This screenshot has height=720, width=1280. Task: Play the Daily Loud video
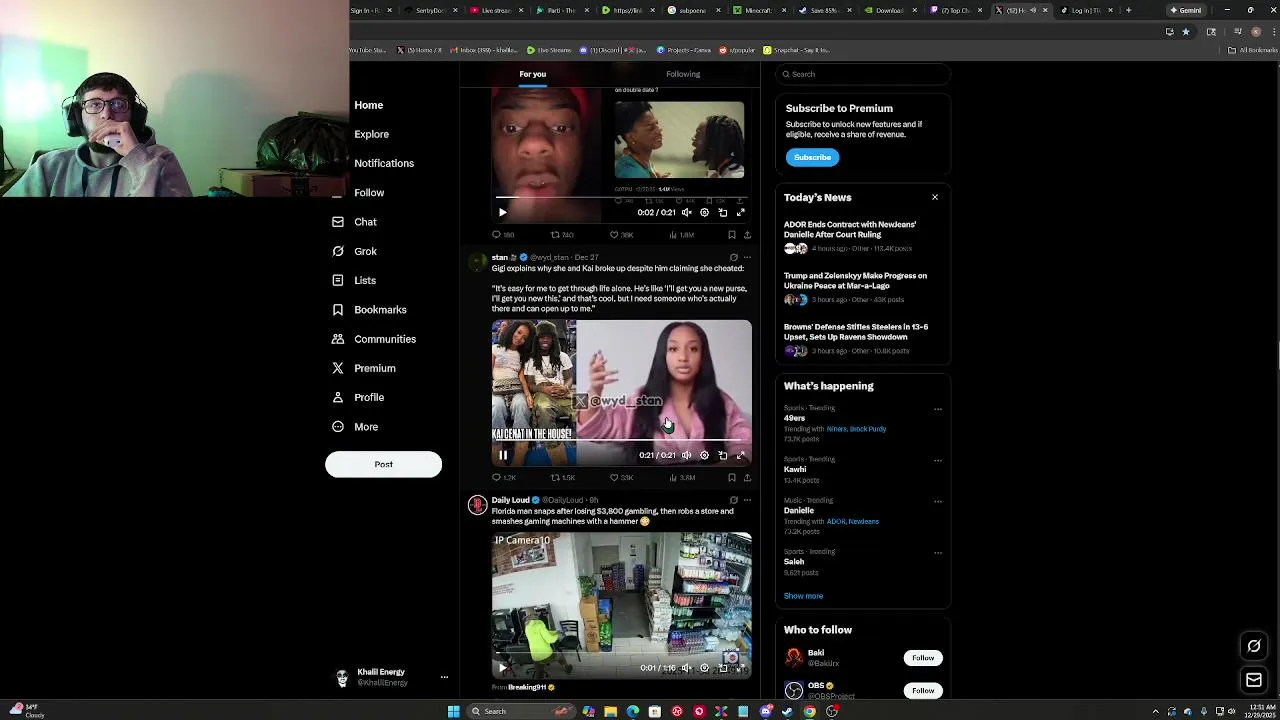click(x=503, y=668)
